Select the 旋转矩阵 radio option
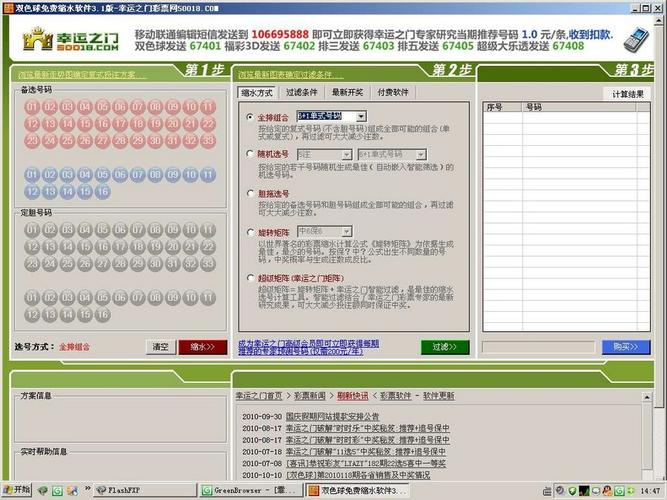This screenshot has height=500, width=667. click(250, 232)
